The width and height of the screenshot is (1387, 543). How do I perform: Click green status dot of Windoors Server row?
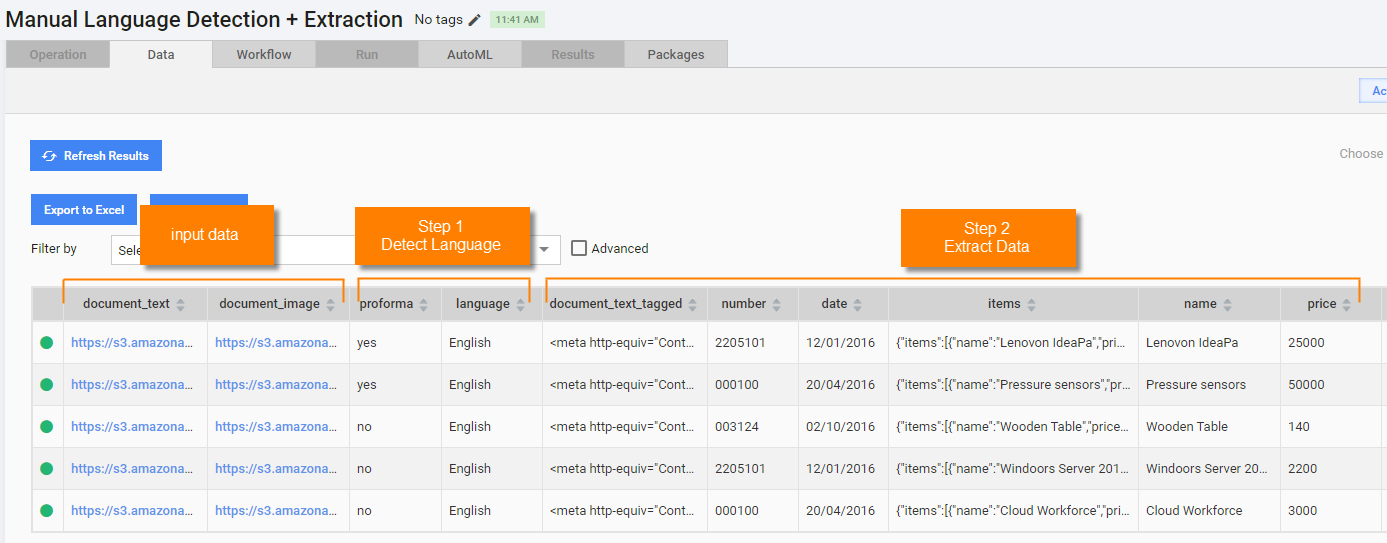point(46,468)
